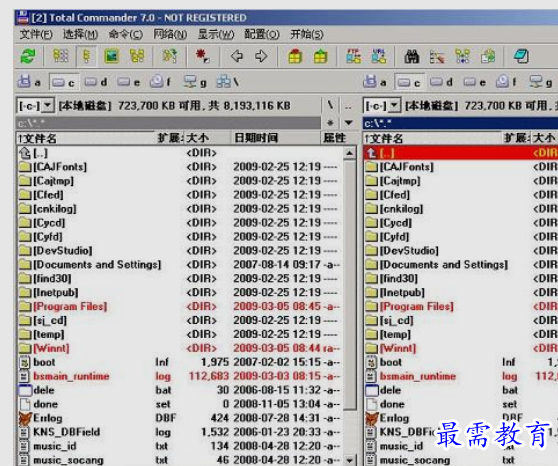558x466 pixels.
Task: Open the 网络(N) menu
Action: [x=170, y=35]
